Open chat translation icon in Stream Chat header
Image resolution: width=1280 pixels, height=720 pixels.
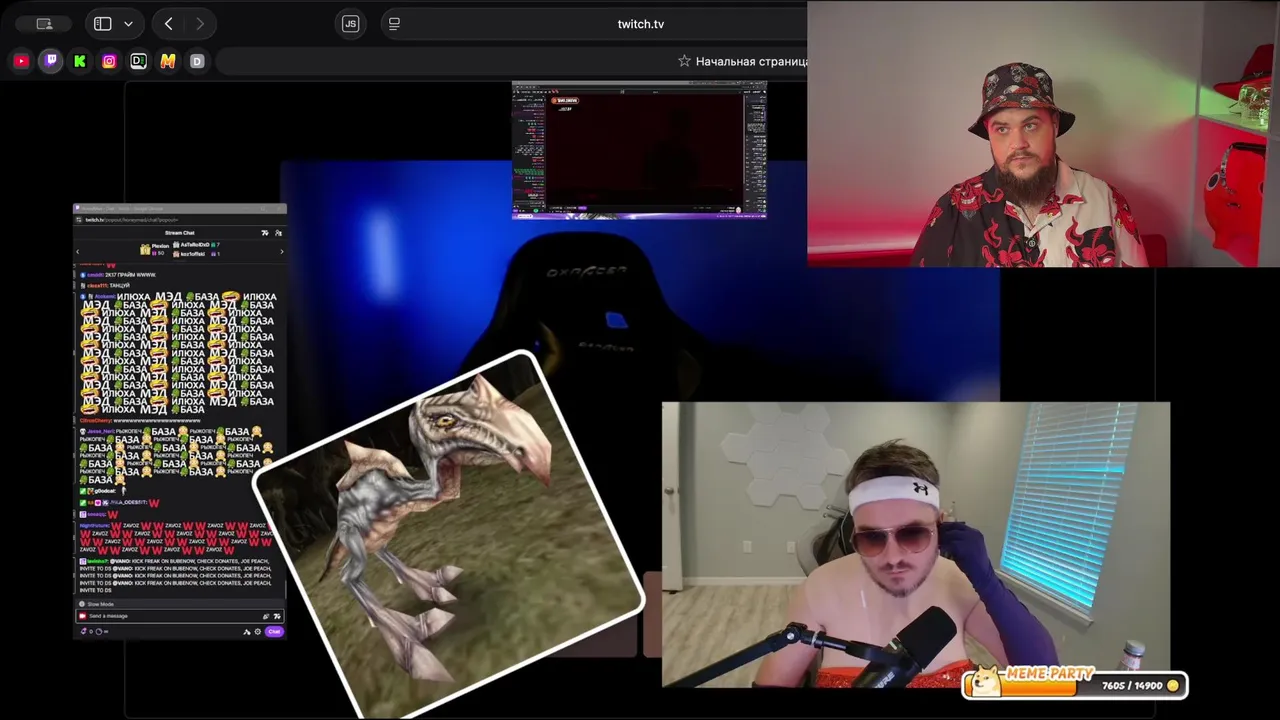click(264, 233)
